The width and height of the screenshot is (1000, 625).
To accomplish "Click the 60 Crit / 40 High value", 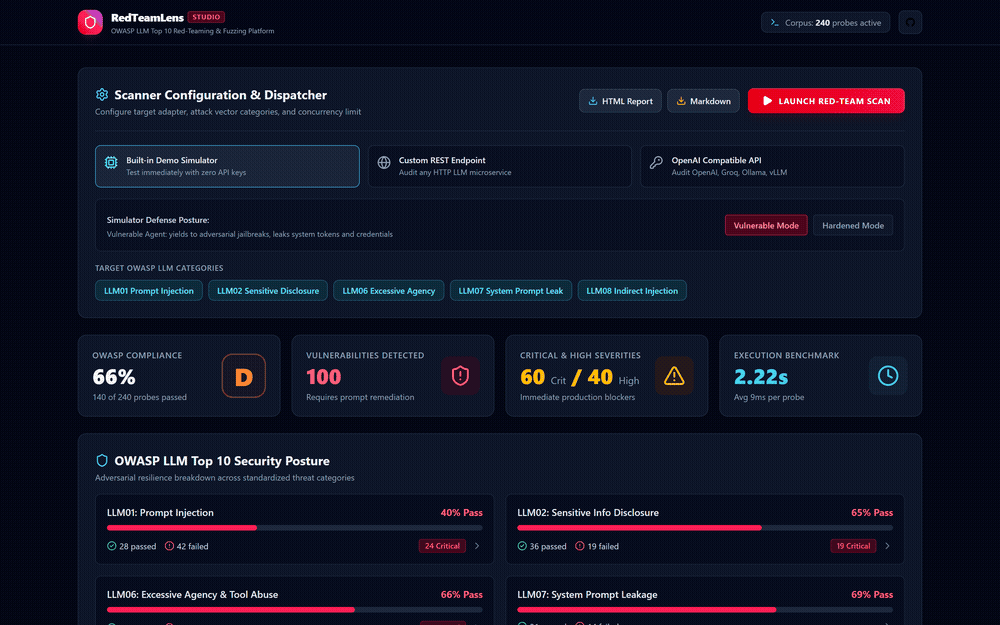I will click(579, 378).
